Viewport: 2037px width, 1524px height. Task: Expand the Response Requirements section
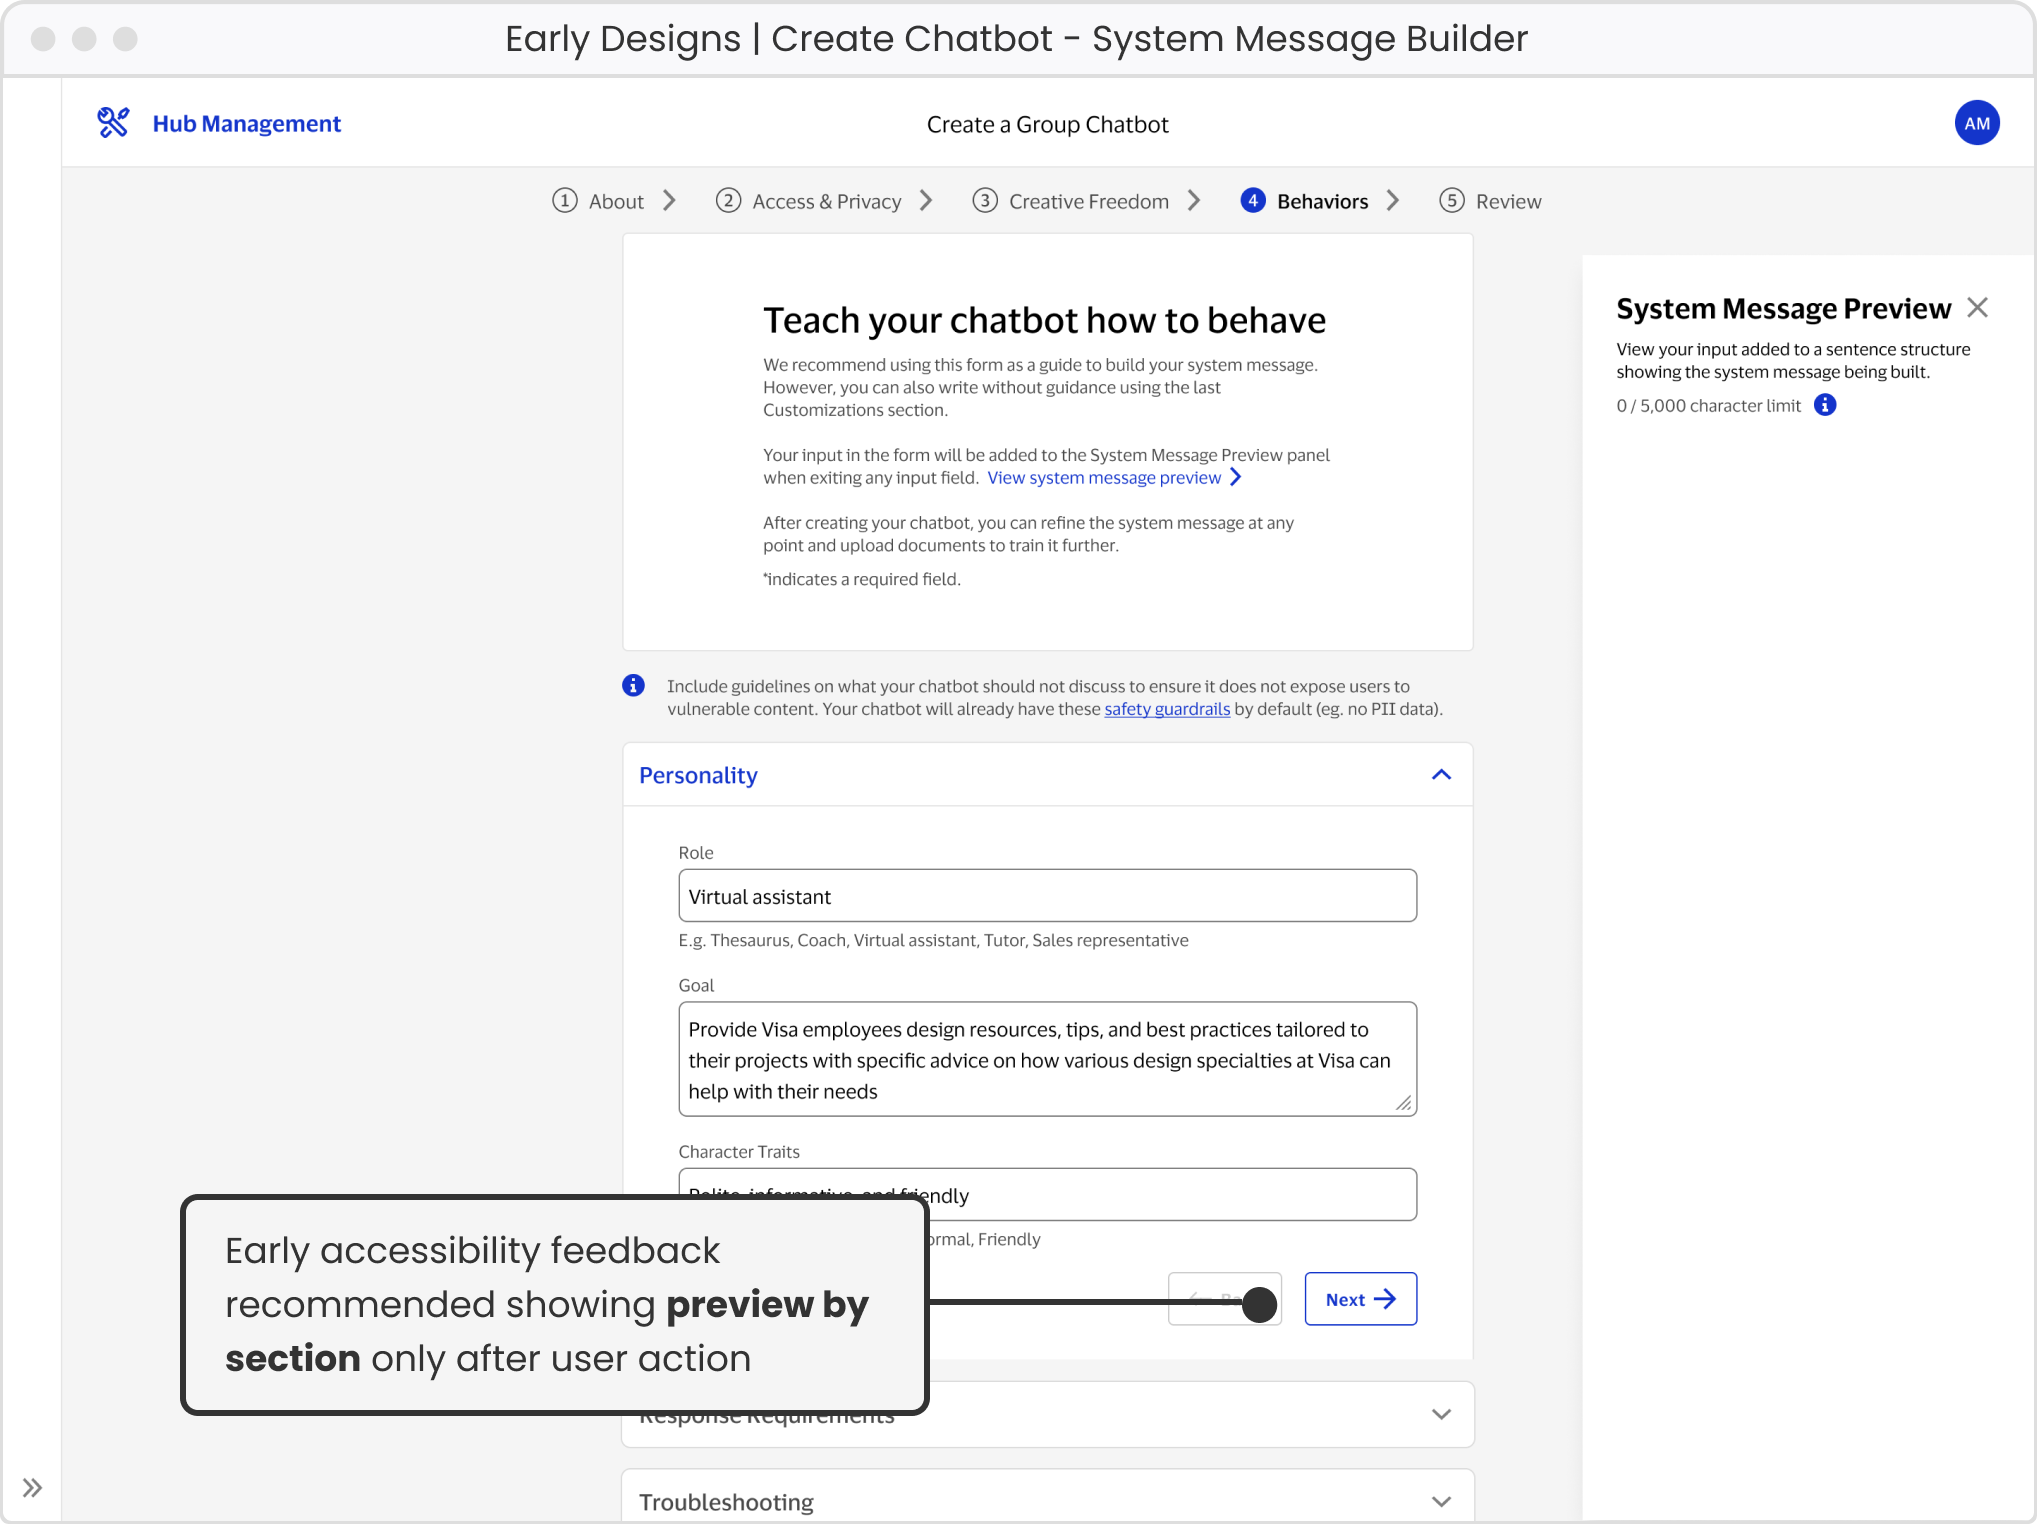tap(1441, 1414)
